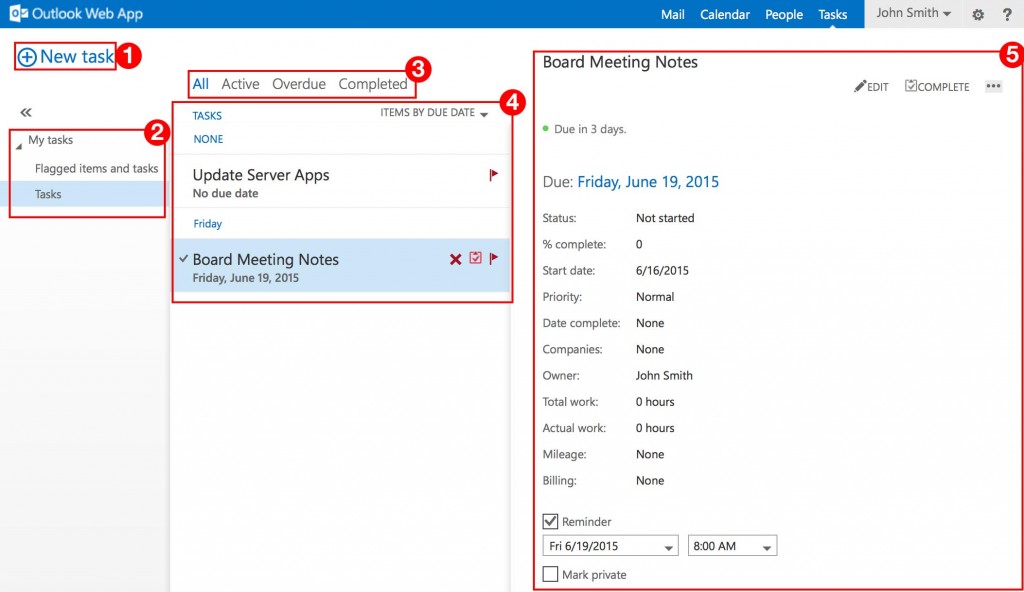The image size is (1024, 592).
Task: Click the flag on Update Server Apps
Action: pos(493,175)
